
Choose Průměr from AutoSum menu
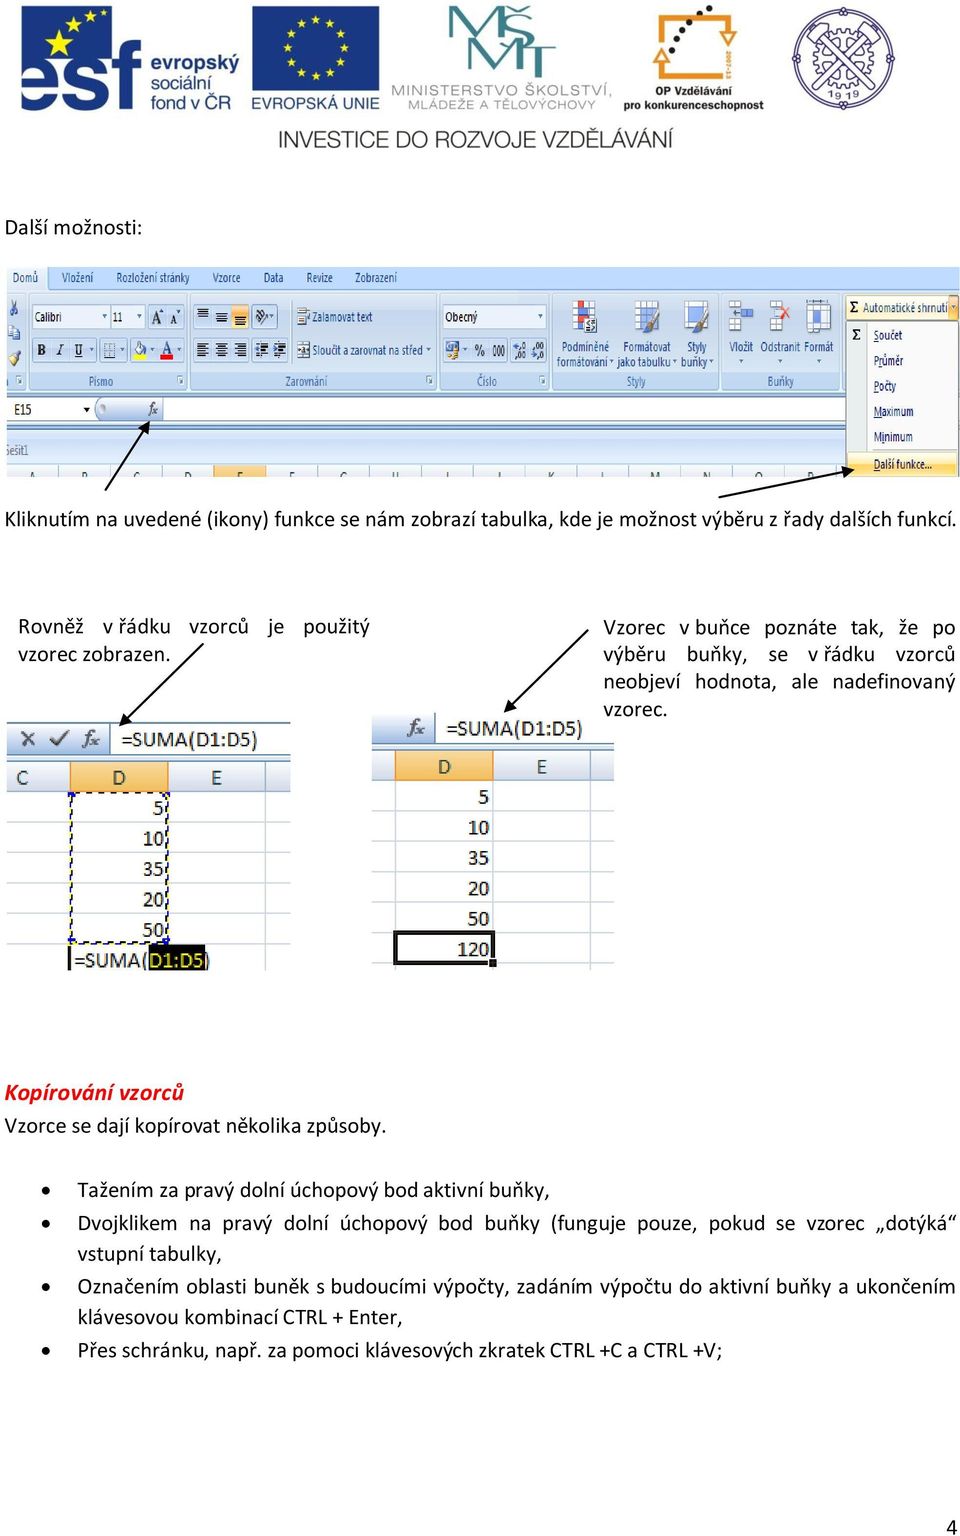point(888,361)
